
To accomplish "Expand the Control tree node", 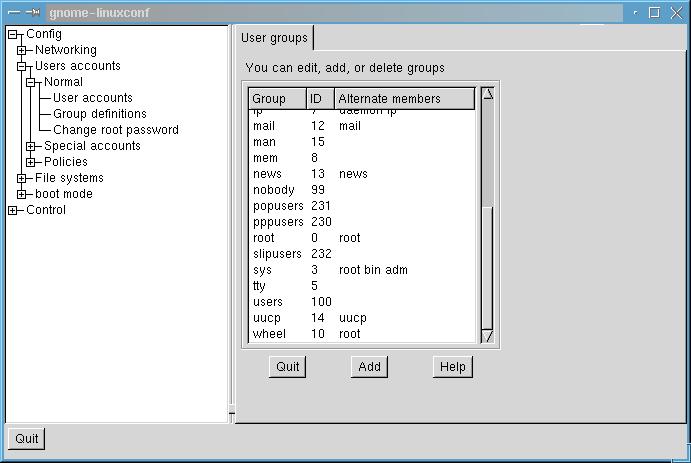I will [x=13, y=211].
